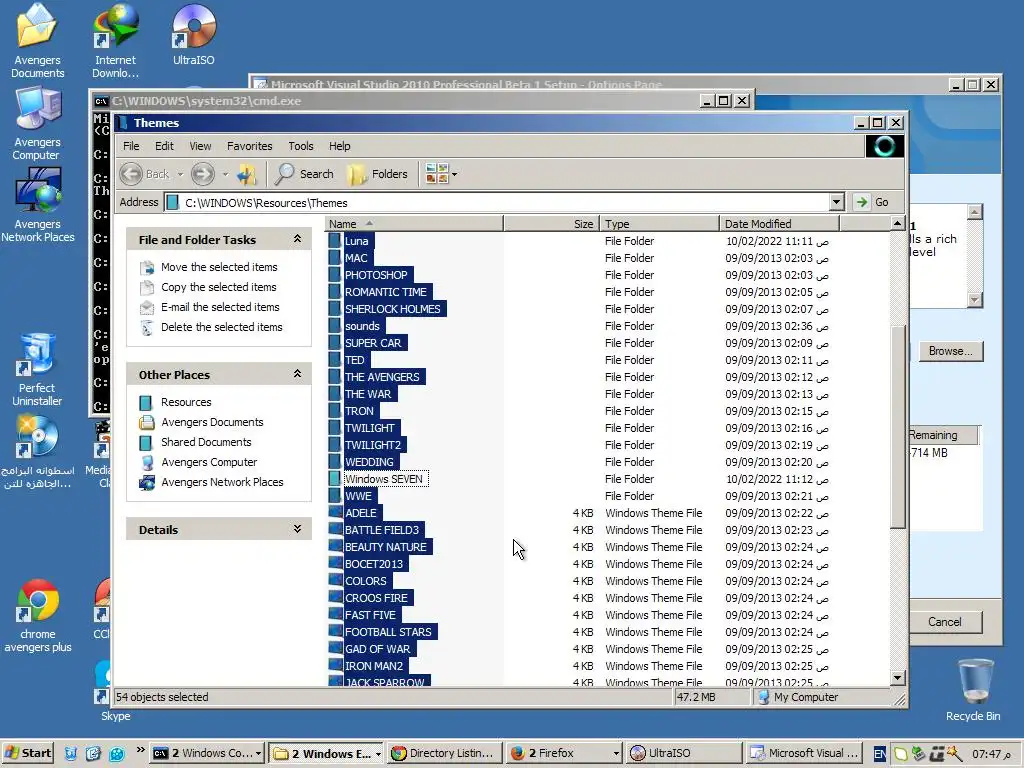Open the Help menu

coord(340,146)
